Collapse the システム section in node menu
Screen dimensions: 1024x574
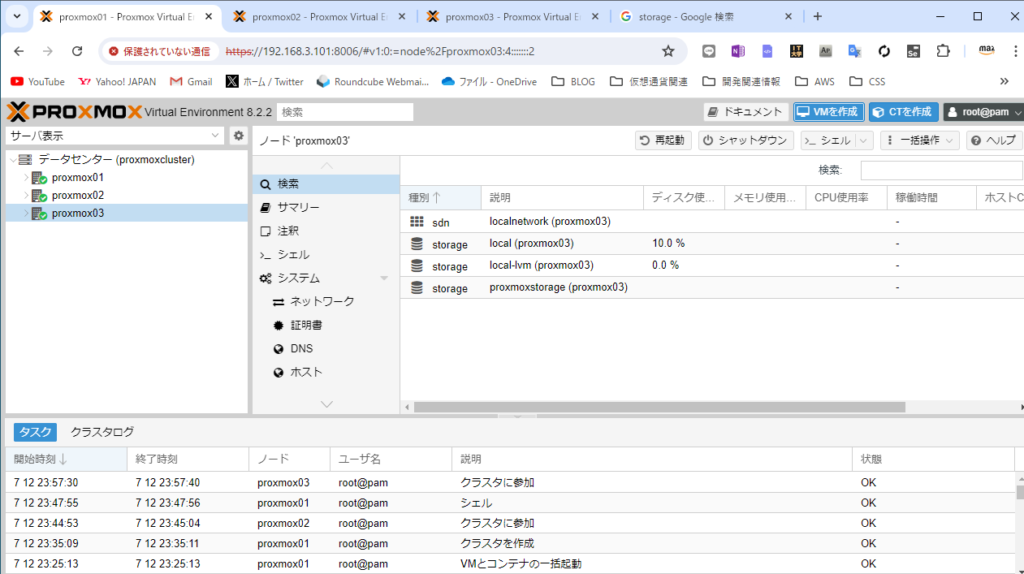[384, 278]
